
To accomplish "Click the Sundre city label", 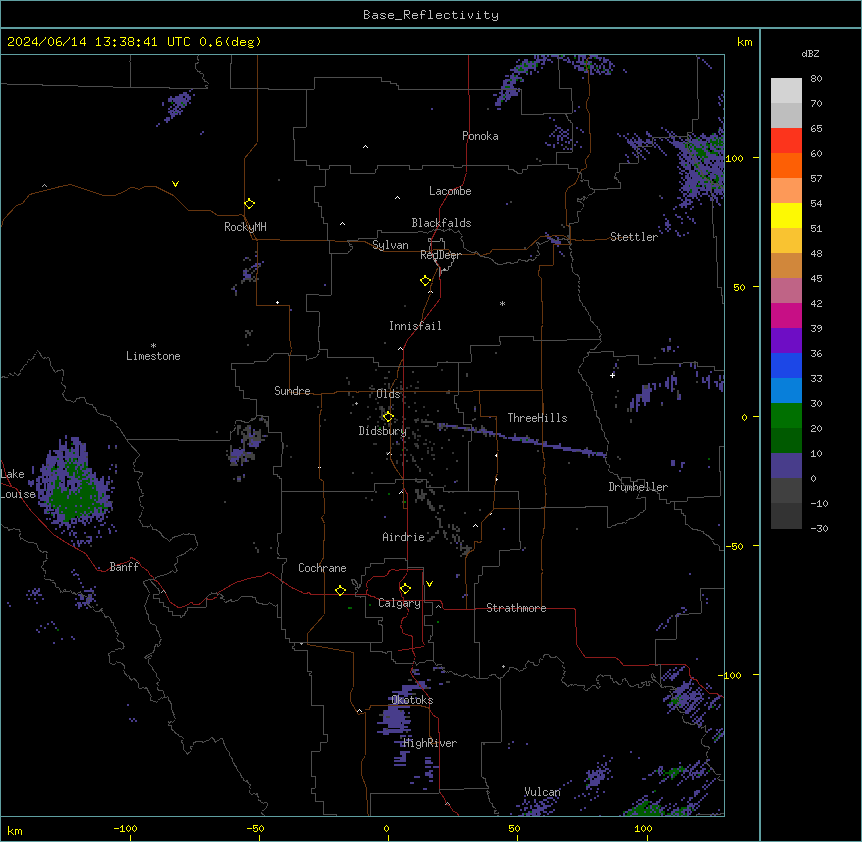I will click(x=292, y=391).
